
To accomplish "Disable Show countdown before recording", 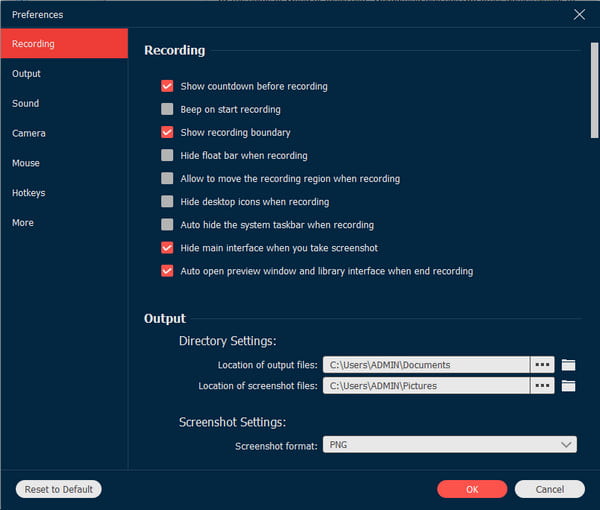I will pyautogui.click(x=167, y=86).
